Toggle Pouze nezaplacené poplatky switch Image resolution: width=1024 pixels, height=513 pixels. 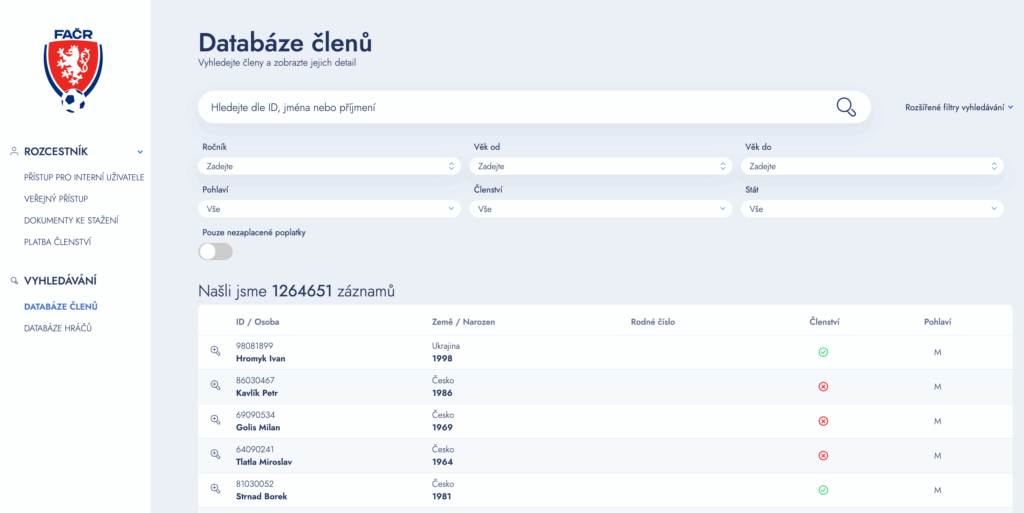pyautogui.click(x=217, y=251)
